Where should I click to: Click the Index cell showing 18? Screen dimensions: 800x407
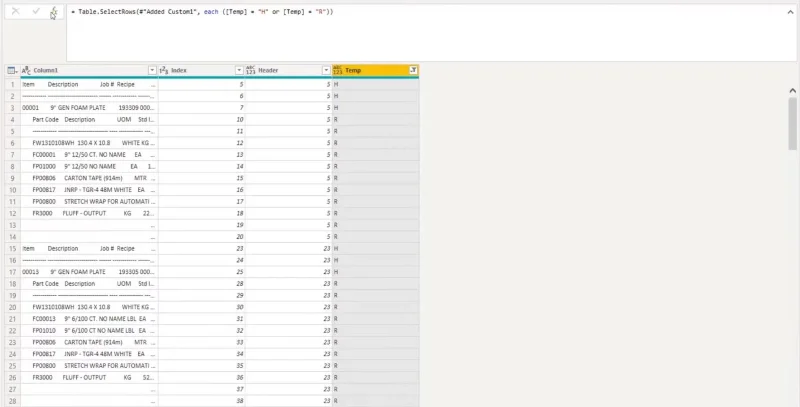coord(202,213)
